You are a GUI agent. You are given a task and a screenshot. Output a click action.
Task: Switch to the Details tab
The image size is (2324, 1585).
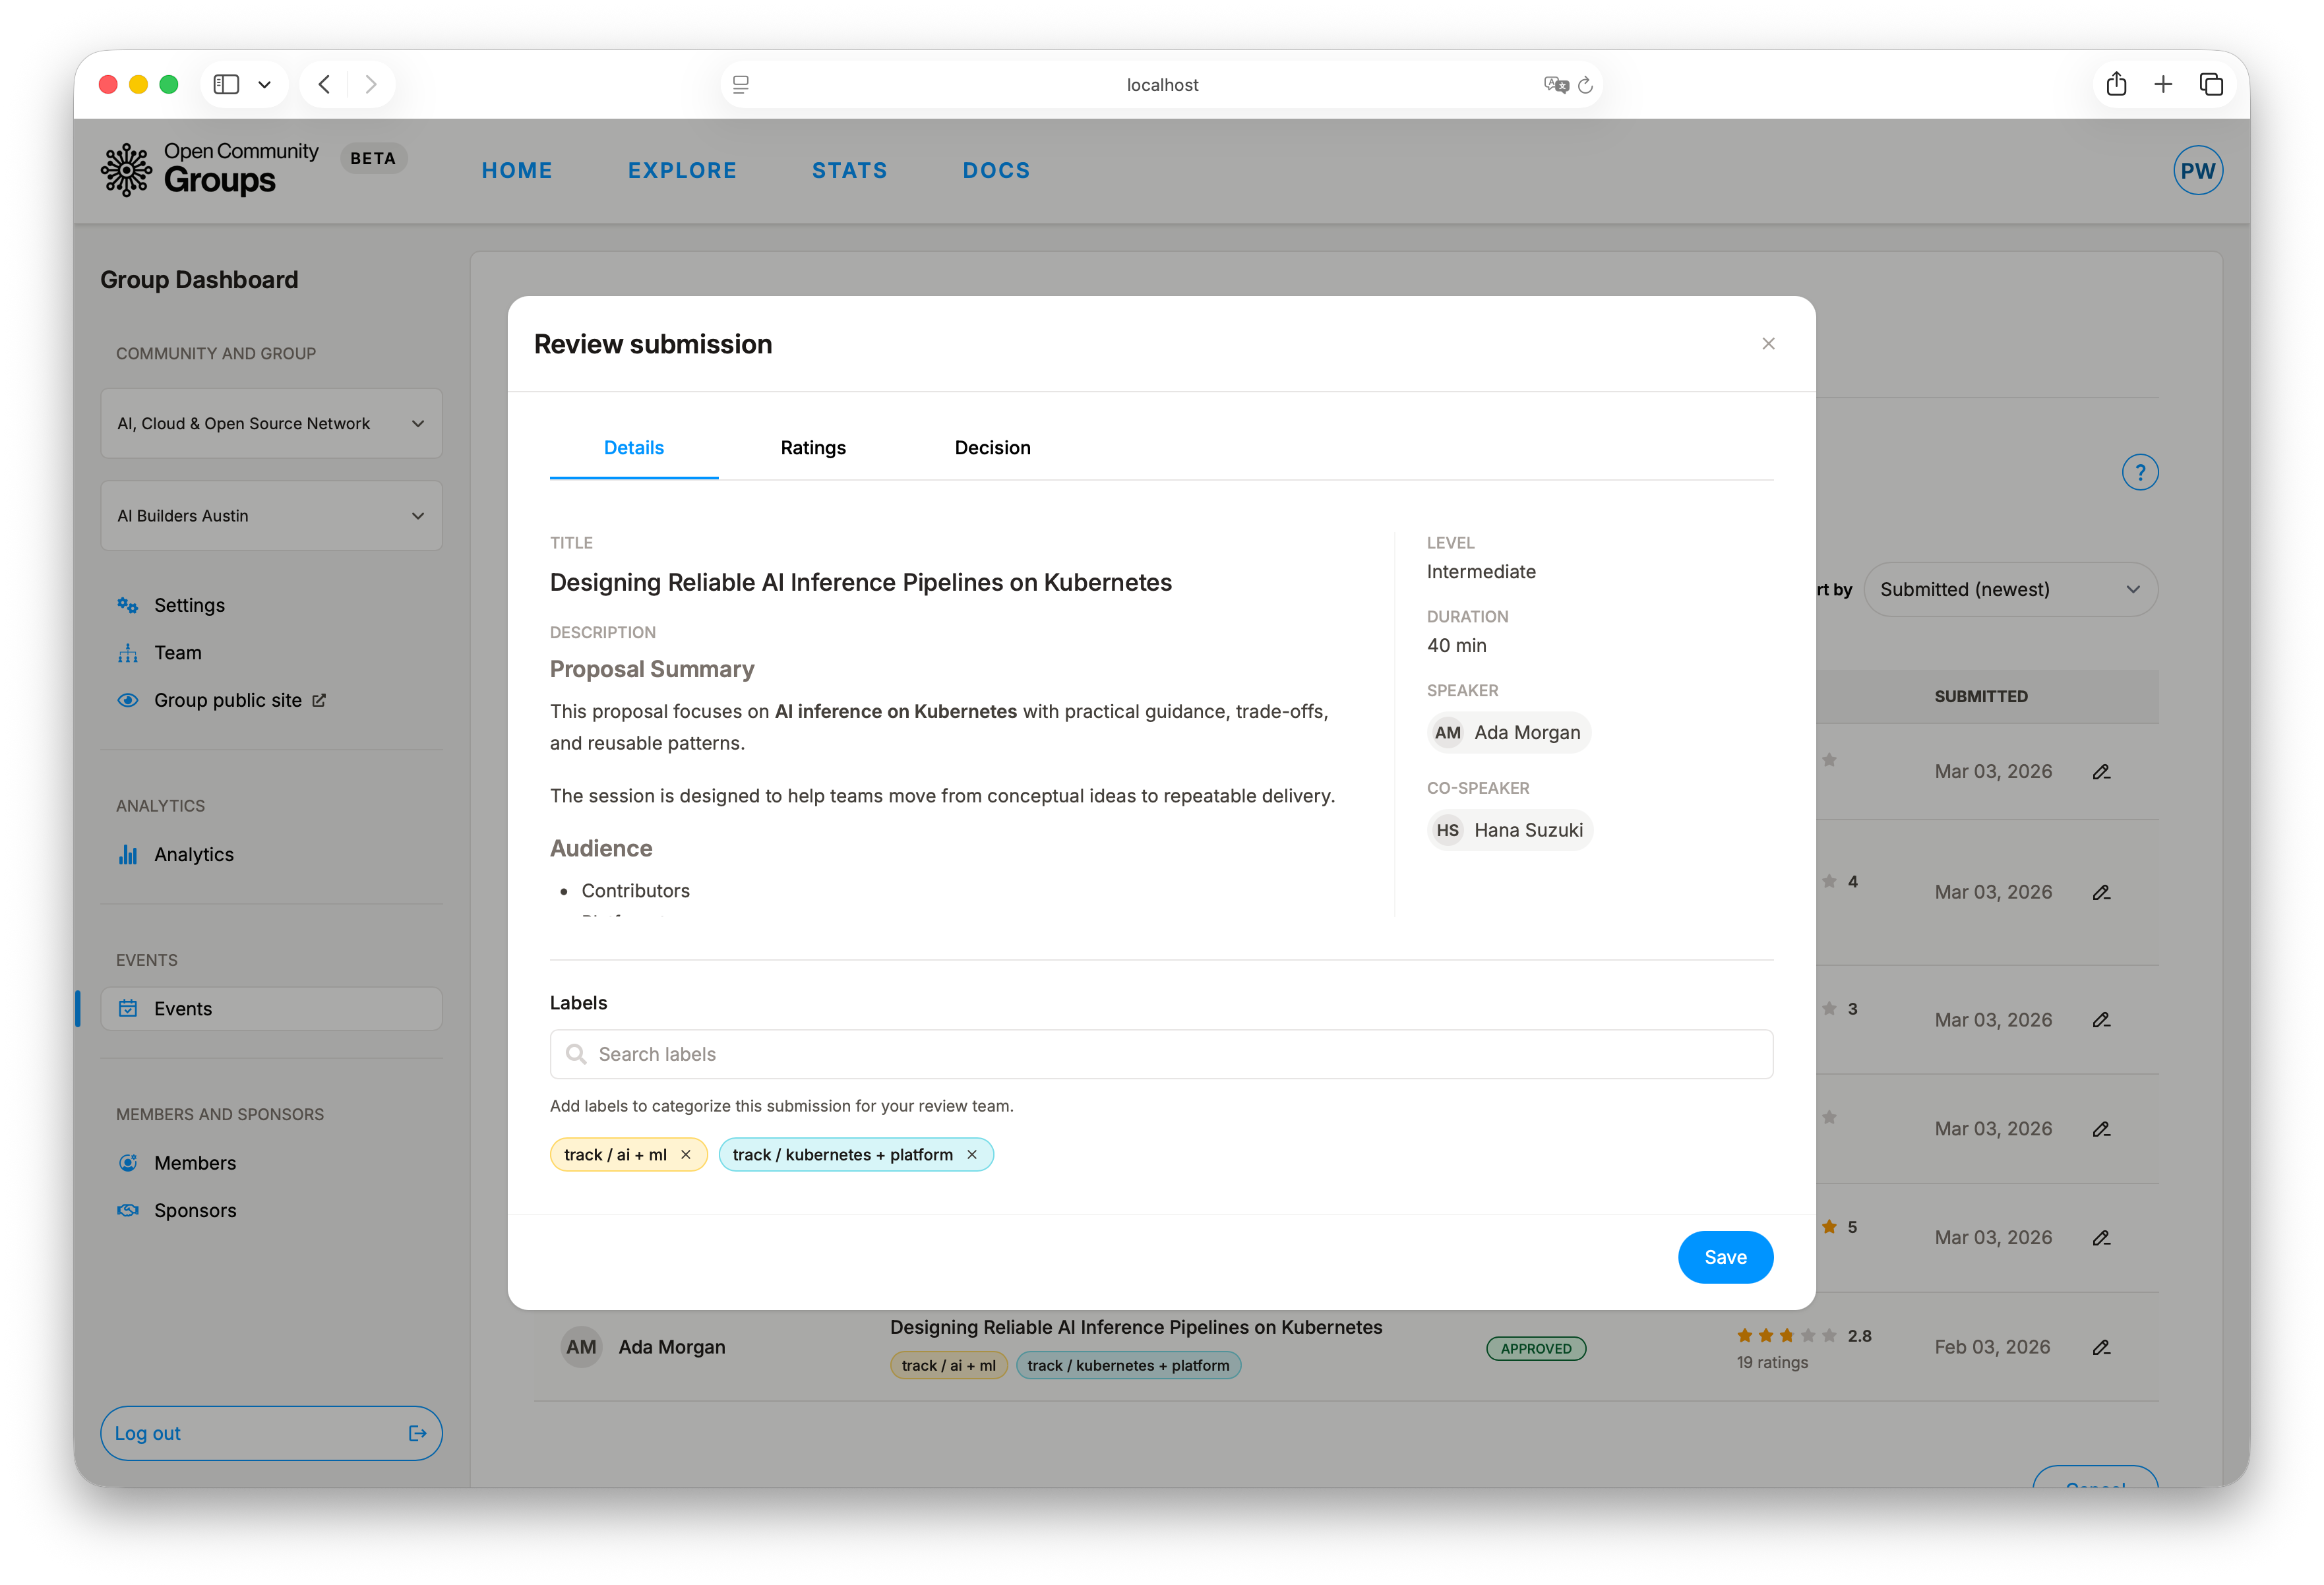pos(634,448)
